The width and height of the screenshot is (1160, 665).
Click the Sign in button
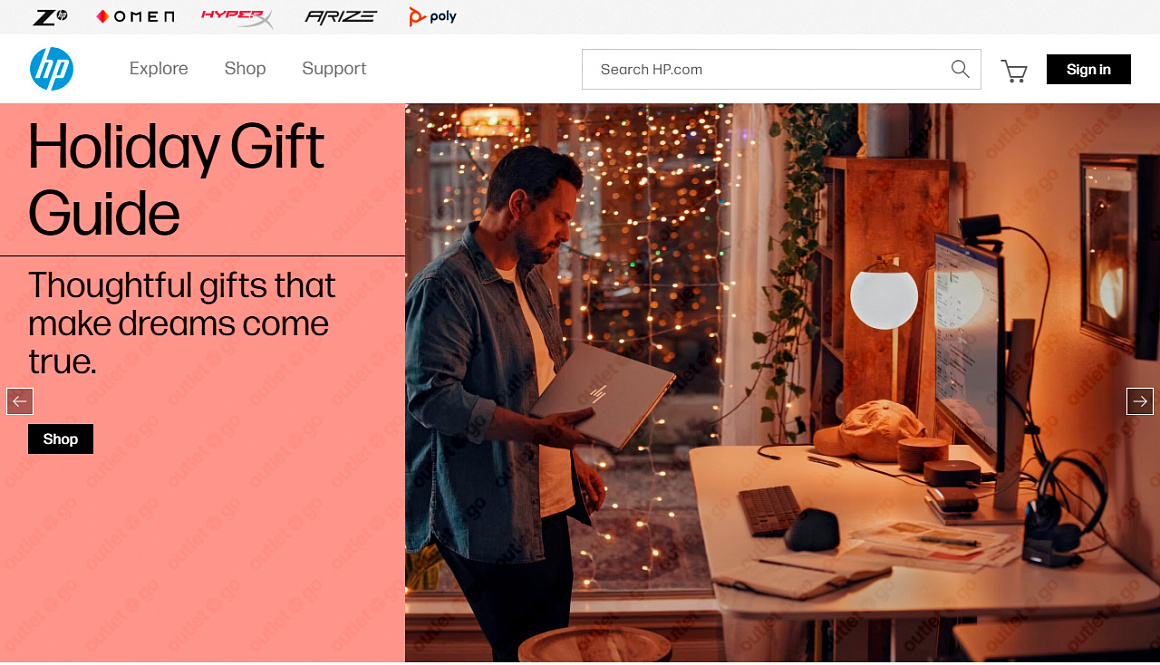1088,69
